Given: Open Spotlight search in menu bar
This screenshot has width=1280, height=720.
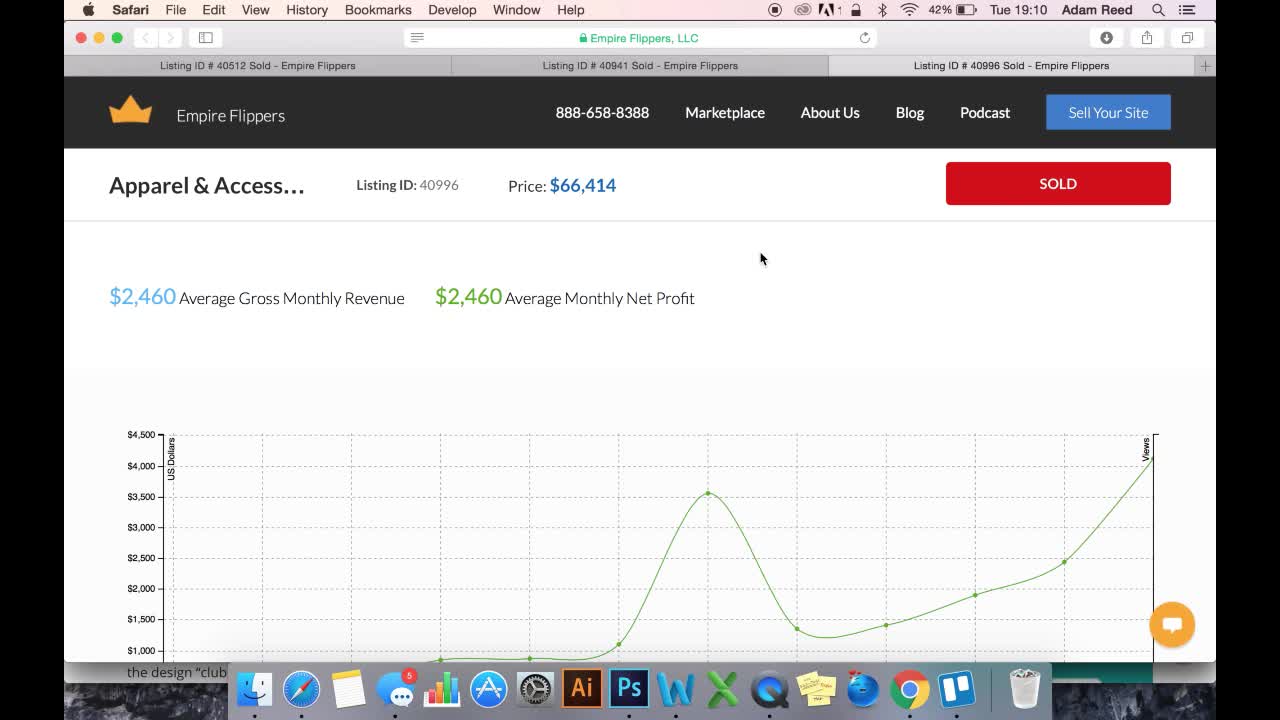Looking at the screenshot, I should click(1158, 10).
